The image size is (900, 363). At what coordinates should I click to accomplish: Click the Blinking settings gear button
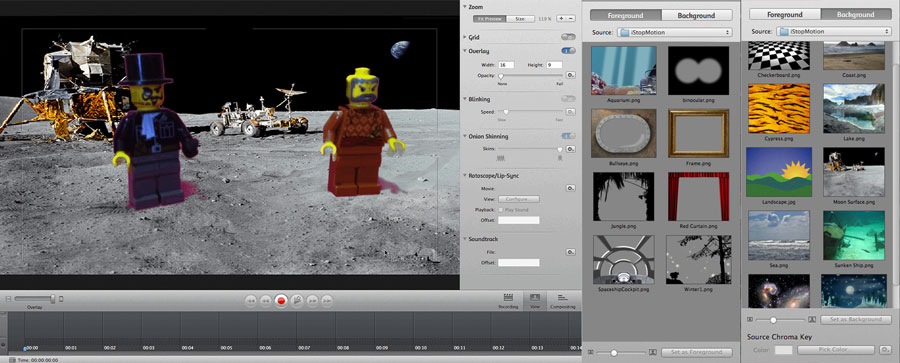[571, 112]
